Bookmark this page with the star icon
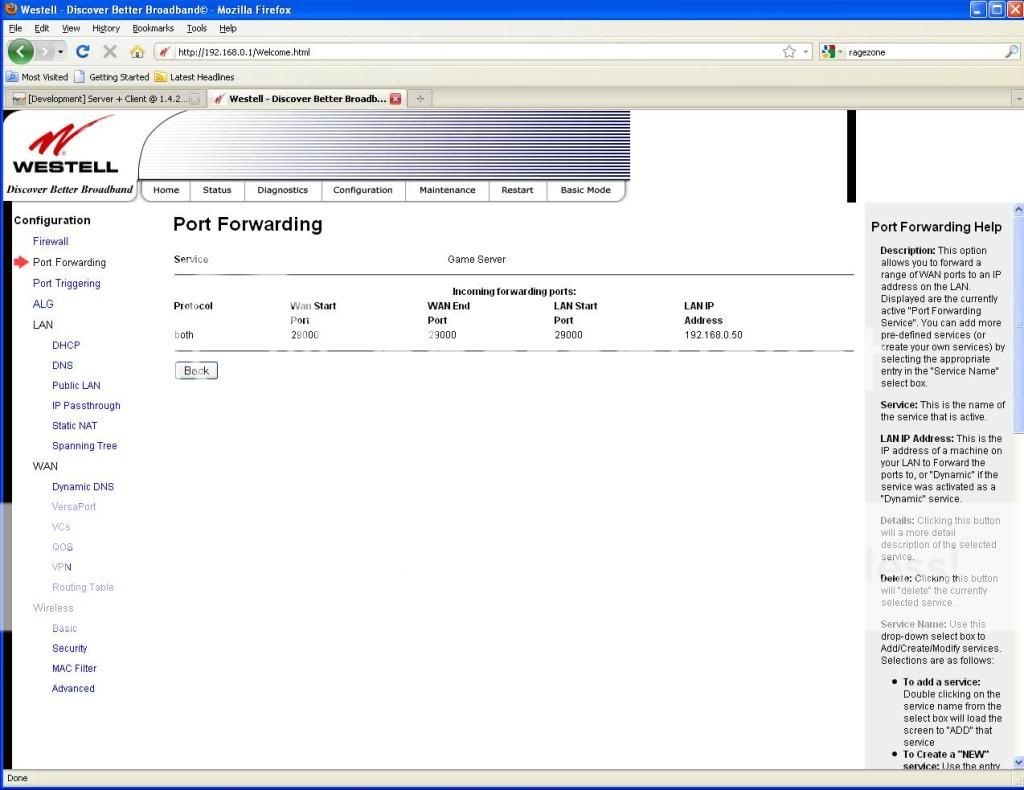 (x=789, y=52)
